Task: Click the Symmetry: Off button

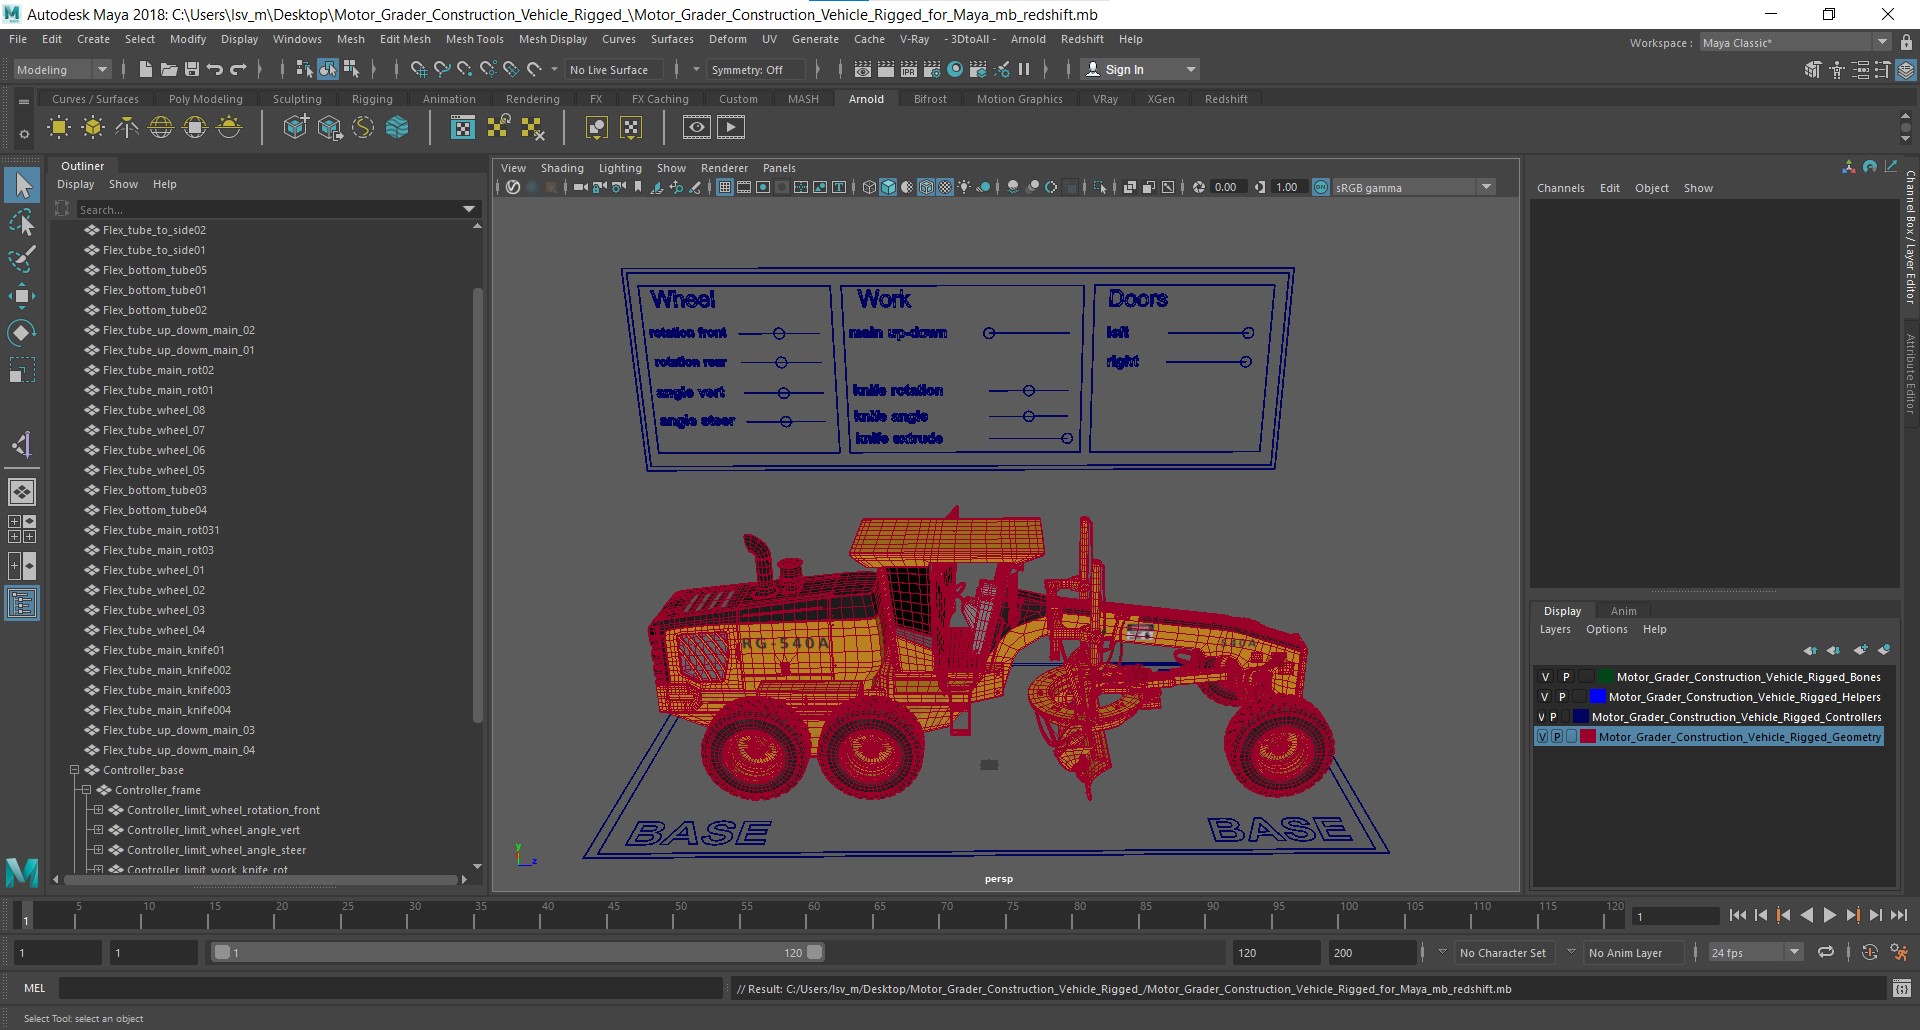Action: point(755,69)
